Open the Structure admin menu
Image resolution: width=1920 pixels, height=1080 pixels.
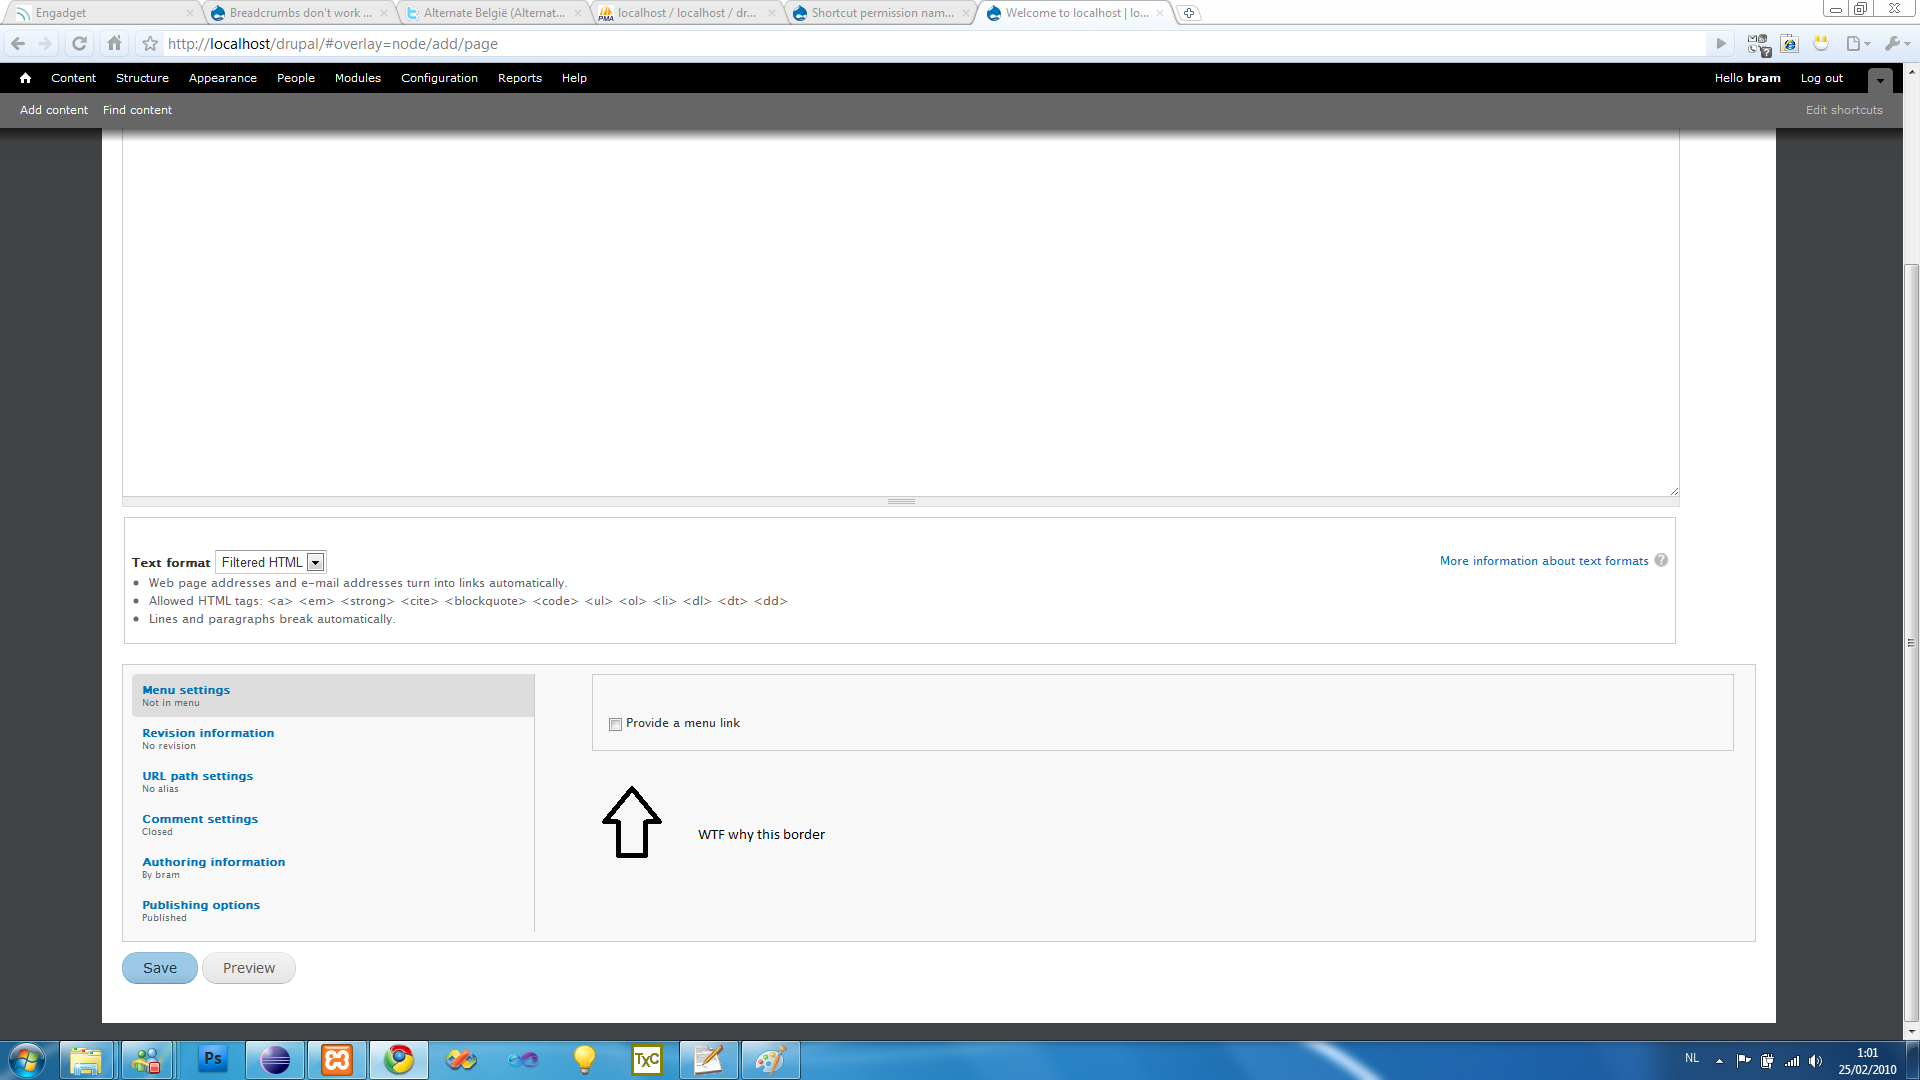(x=142, y=78)
